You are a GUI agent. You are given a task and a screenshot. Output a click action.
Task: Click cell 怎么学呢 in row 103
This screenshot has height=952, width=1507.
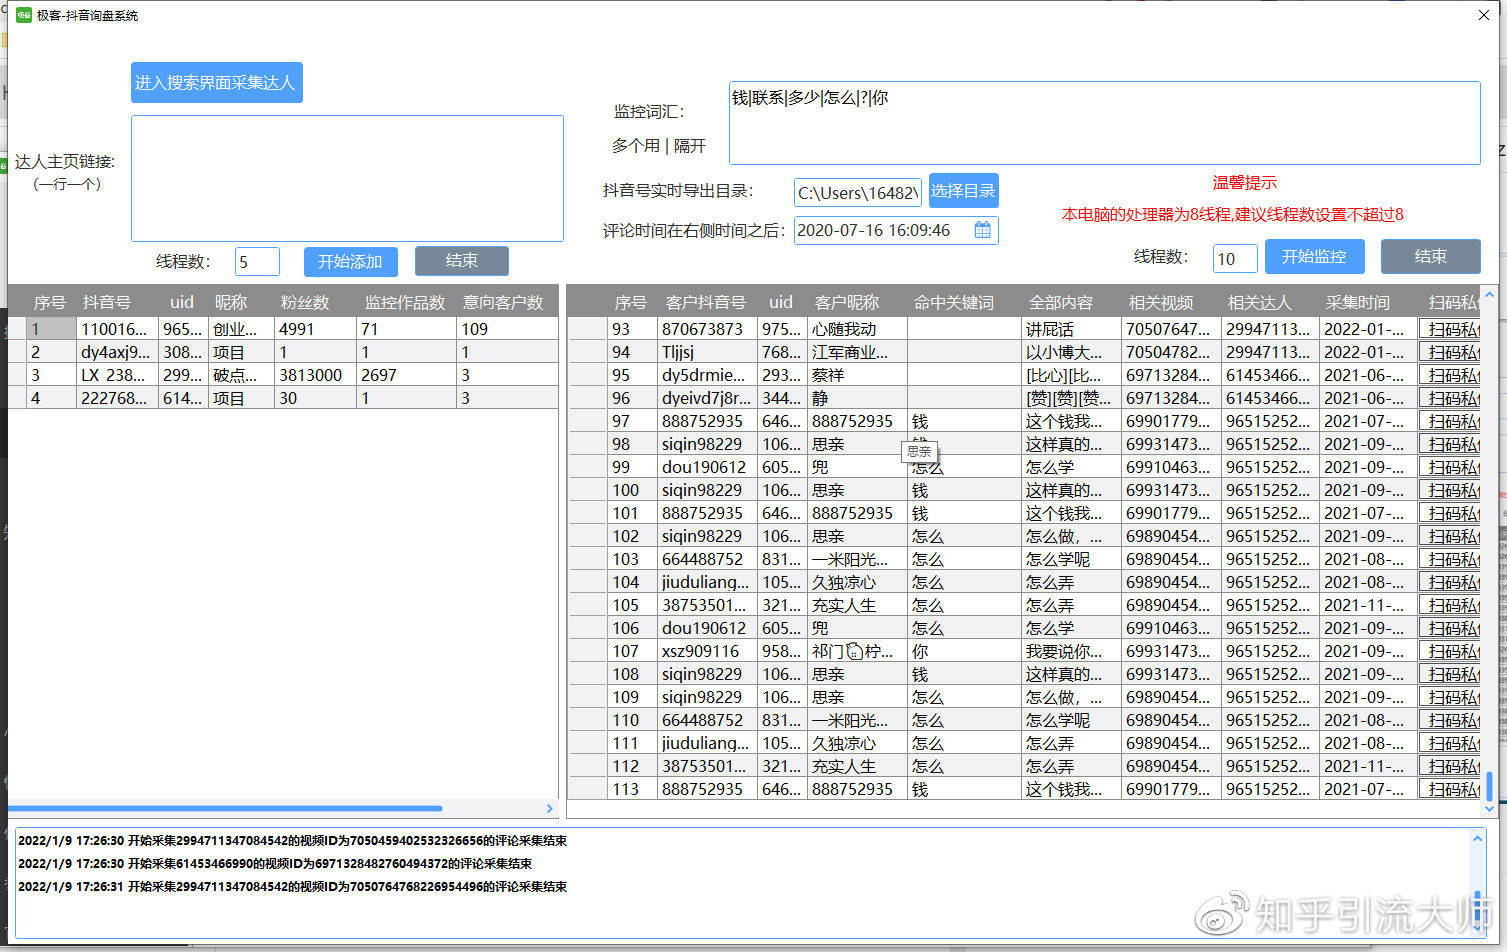(x=1071, y=559)
